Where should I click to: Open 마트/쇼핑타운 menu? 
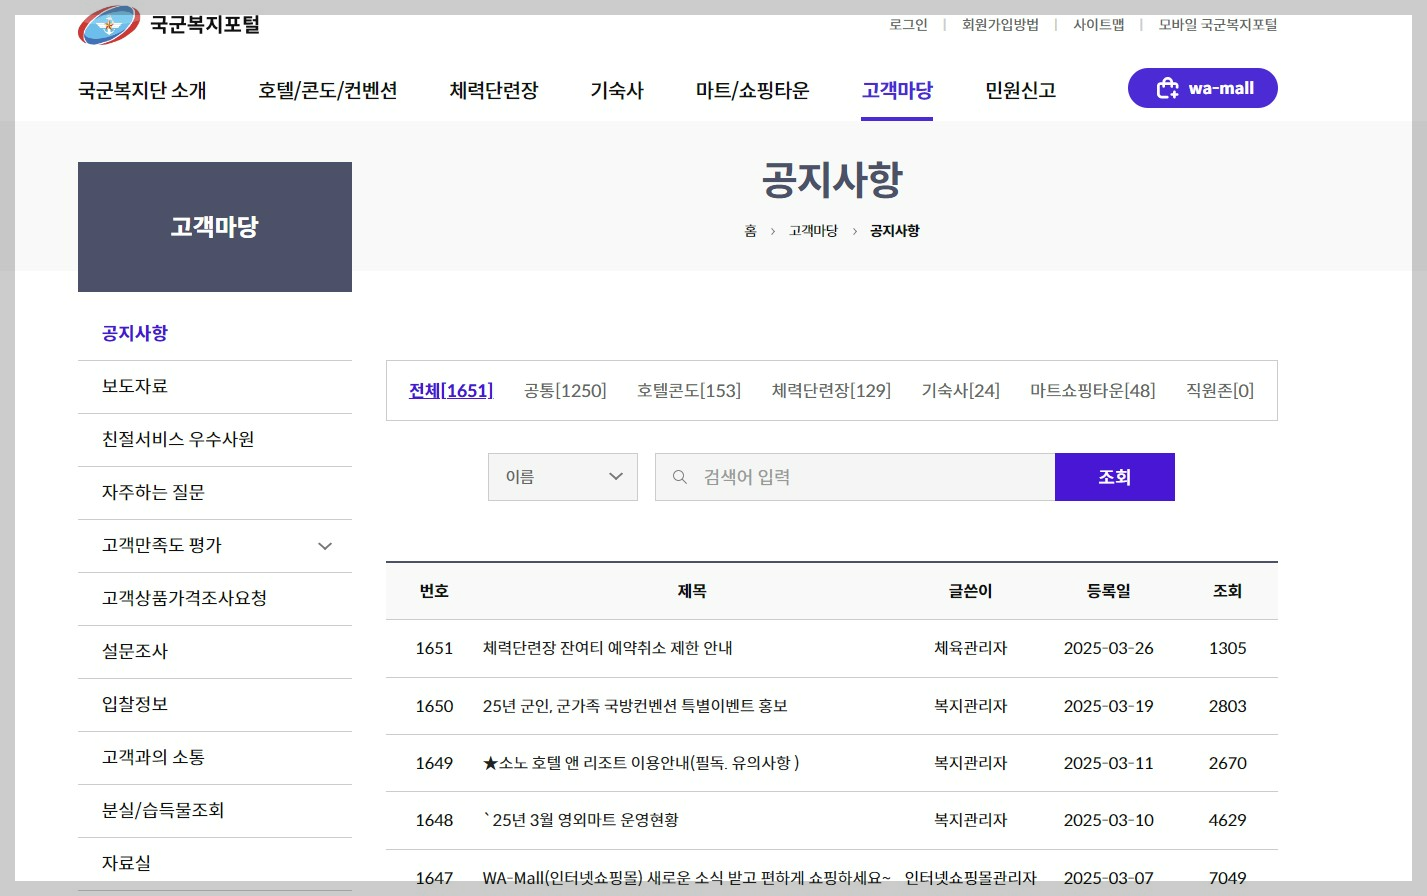[753, 90]
